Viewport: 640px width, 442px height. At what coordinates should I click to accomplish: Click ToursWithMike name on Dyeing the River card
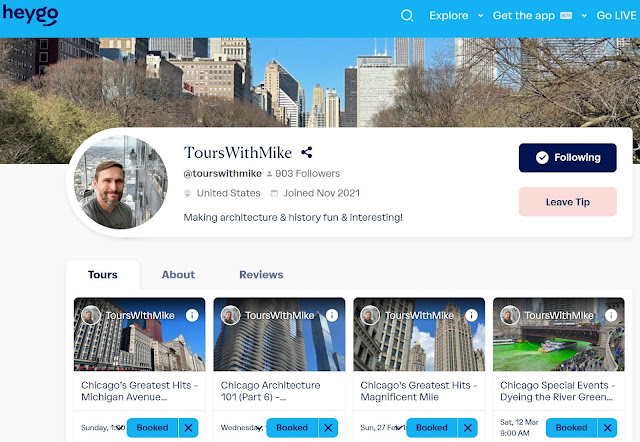tap(559, 315)
